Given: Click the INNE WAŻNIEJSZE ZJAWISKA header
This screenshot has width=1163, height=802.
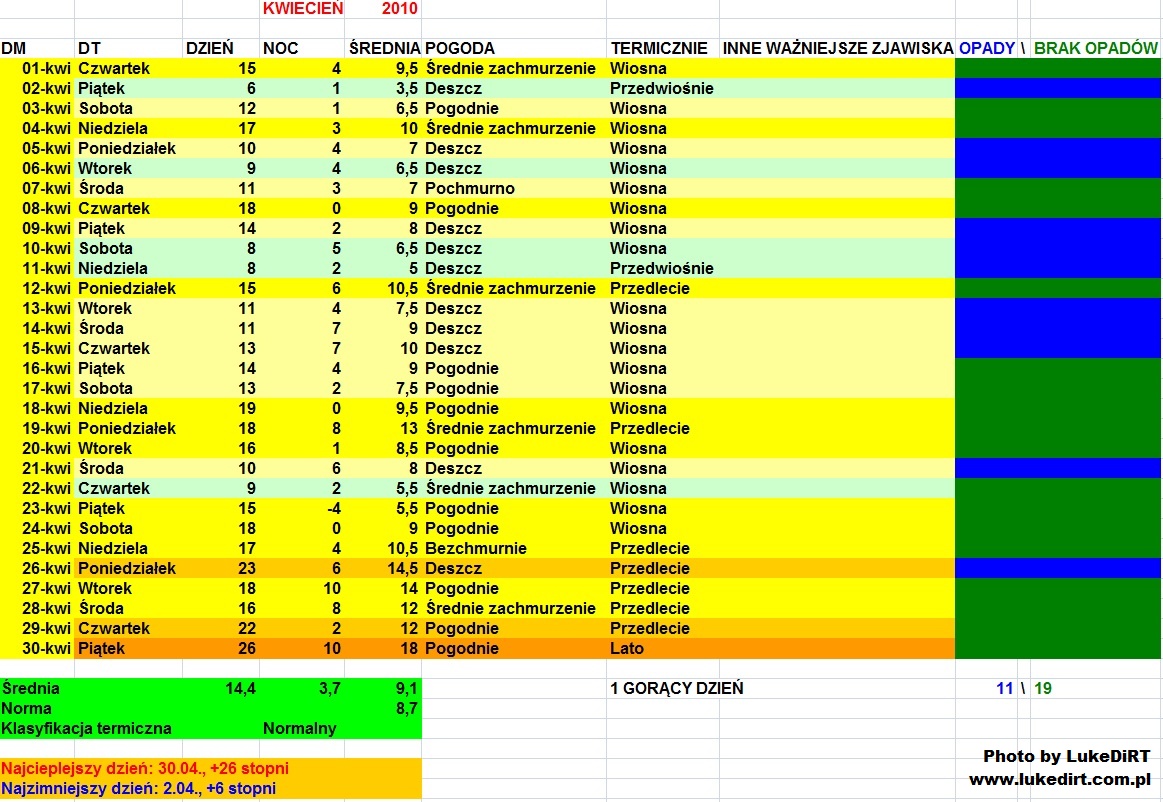Looking at the screenshot, I should tap(837, 48).
